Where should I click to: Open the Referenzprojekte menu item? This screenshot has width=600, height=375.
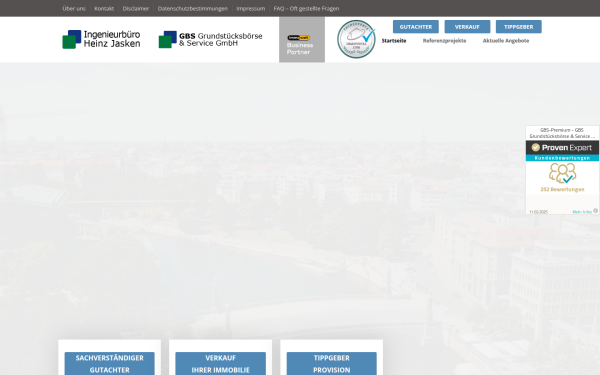[444, 41]
